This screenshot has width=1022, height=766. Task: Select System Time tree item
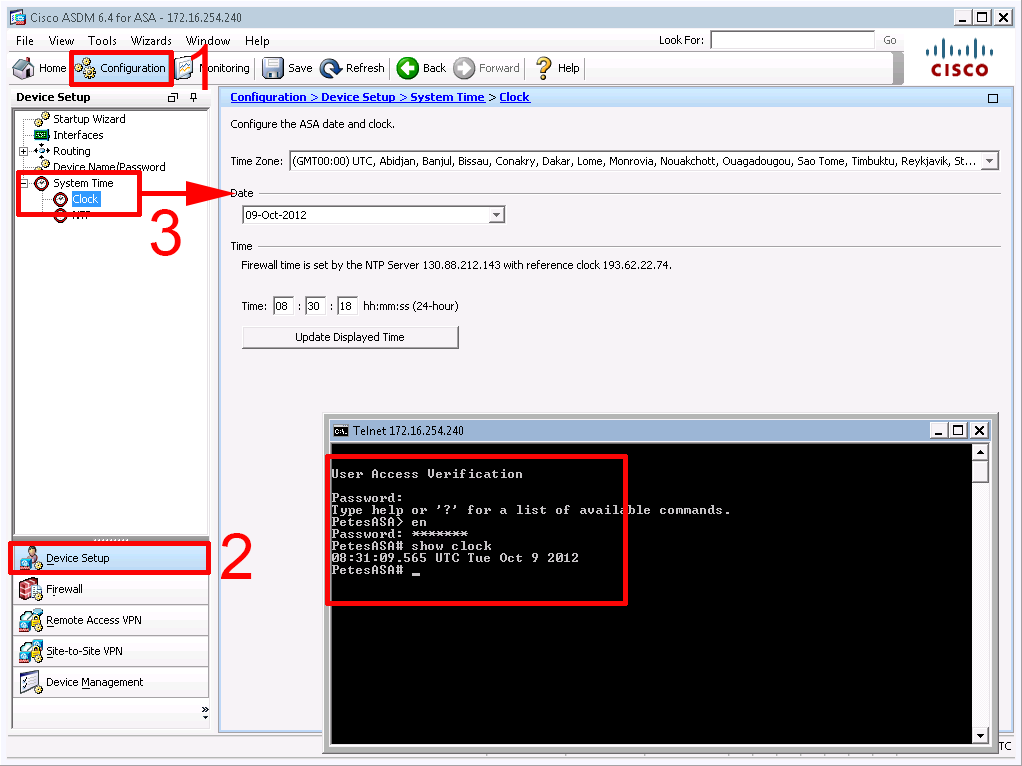83,183
